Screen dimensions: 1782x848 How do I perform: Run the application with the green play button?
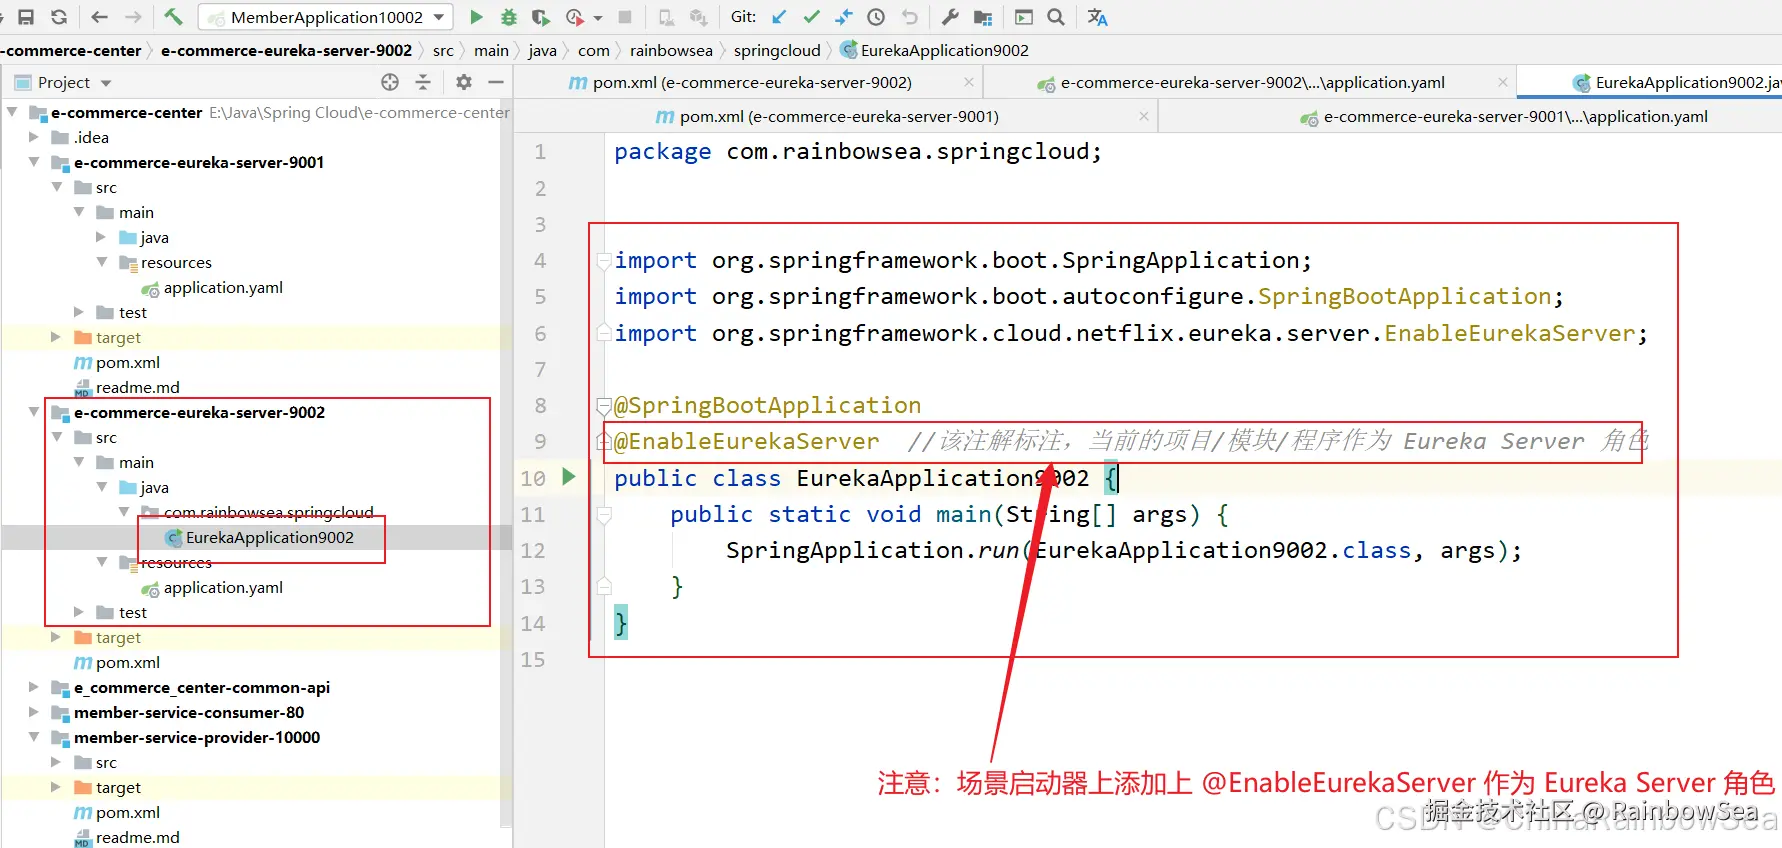pos(476,17)
